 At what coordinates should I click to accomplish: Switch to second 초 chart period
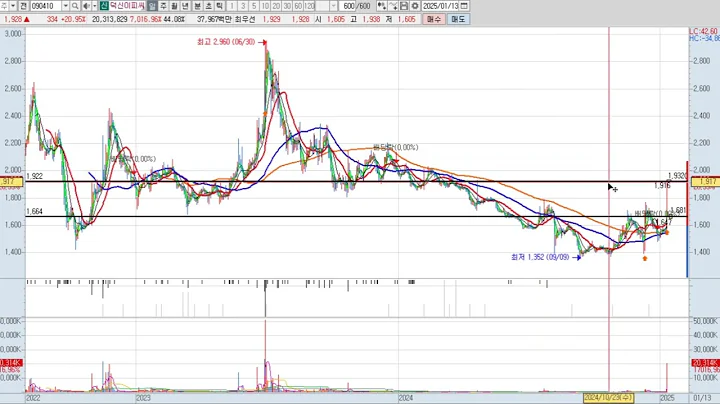[x=208, y=6]
